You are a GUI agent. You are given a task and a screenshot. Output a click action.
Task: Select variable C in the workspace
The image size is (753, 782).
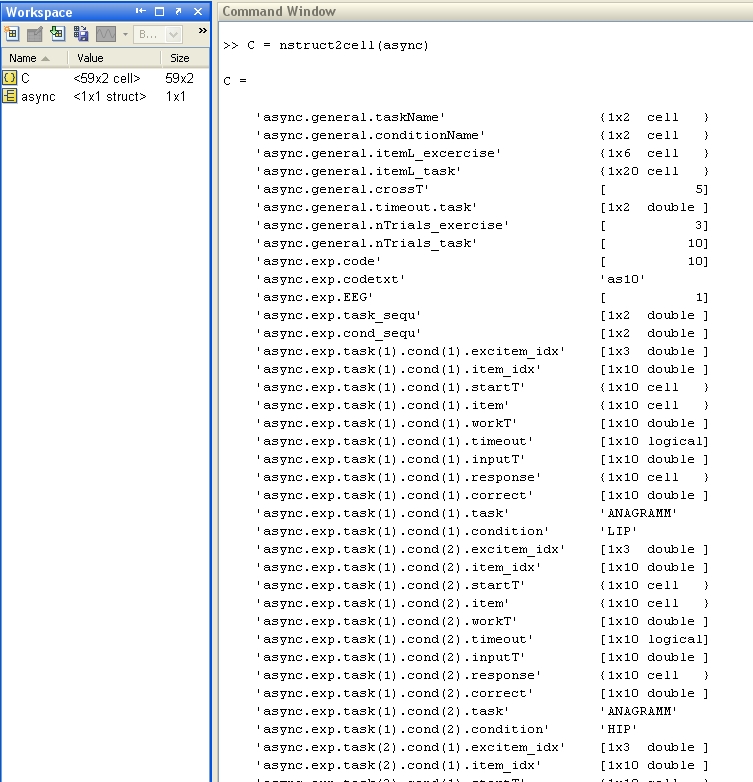pyautogui.click(x=105, y=78)
